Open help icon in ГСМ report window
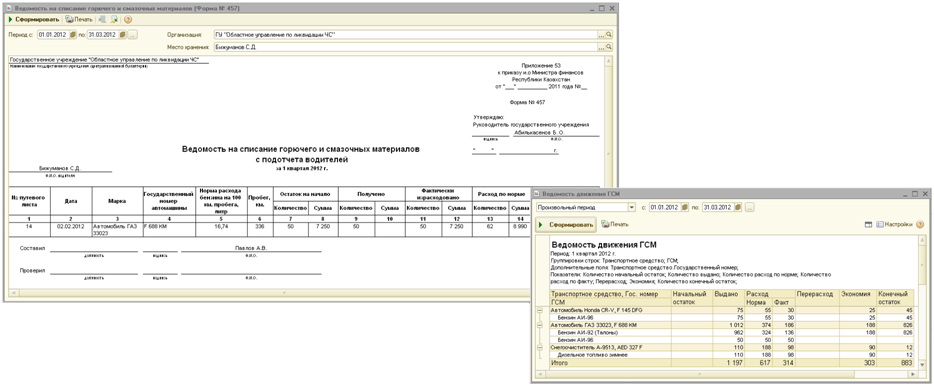The width and height of the screenshot is (934, 386). coord(920,225)
